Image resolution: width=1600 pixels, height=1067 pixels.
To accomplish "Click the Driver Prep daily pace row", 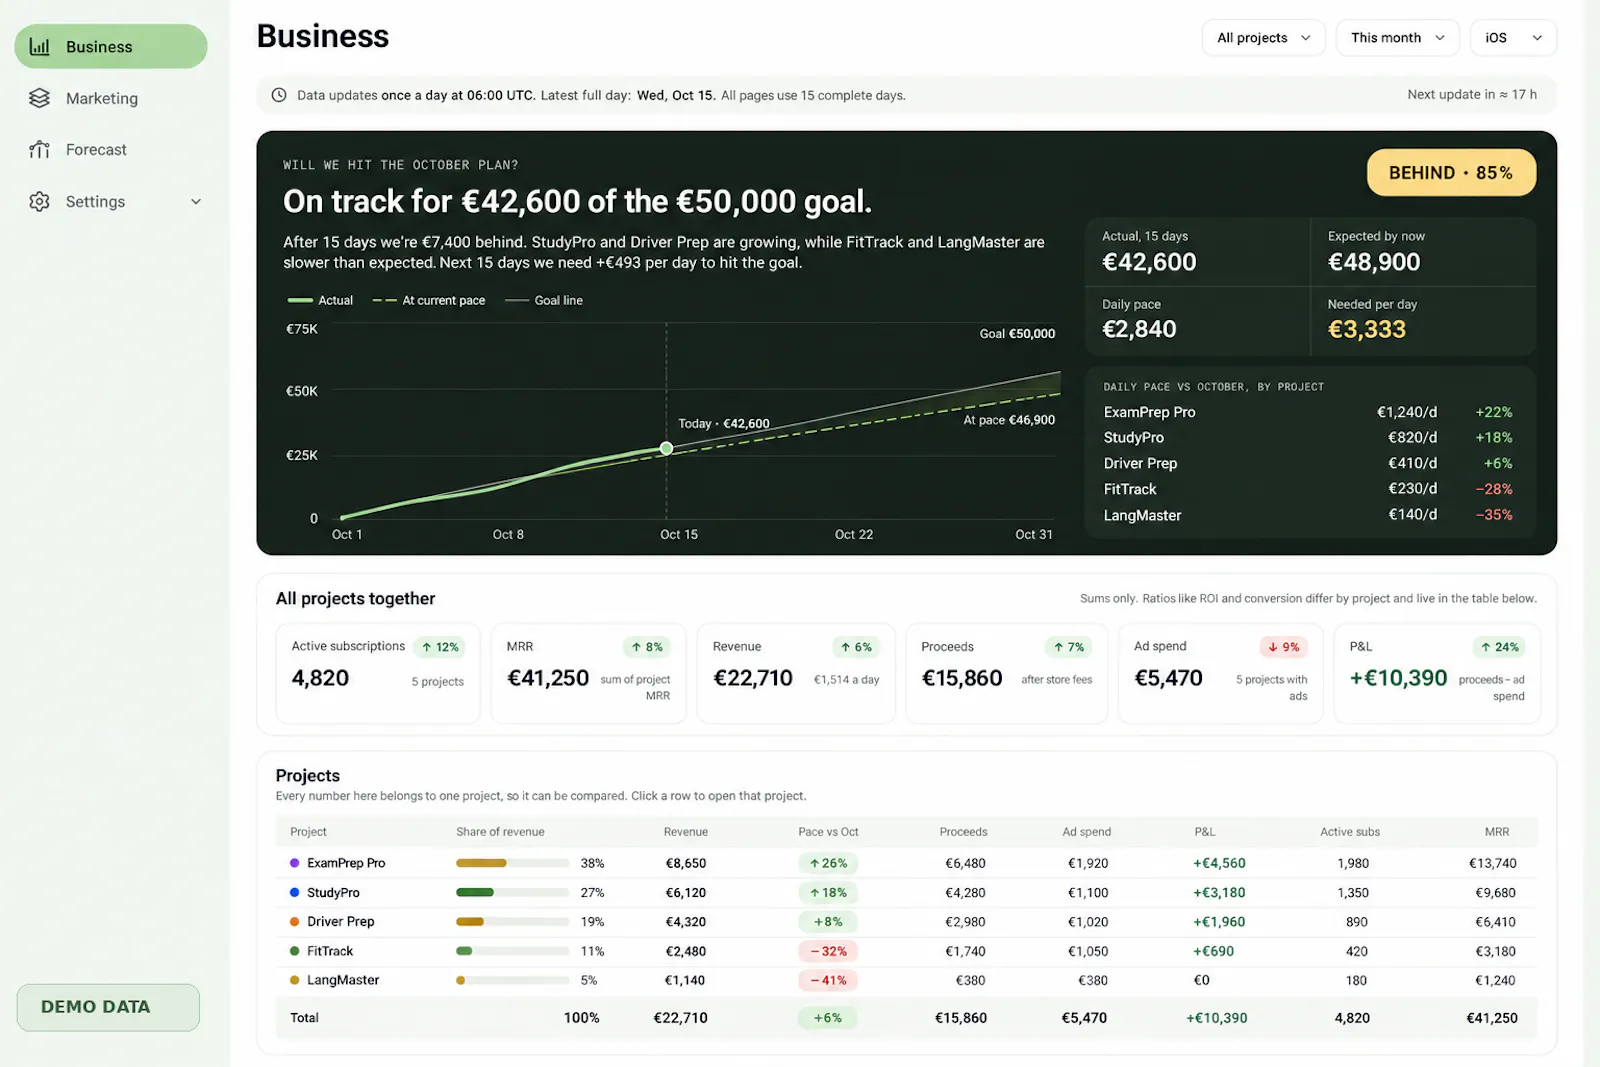I will tap(1308, 463).
